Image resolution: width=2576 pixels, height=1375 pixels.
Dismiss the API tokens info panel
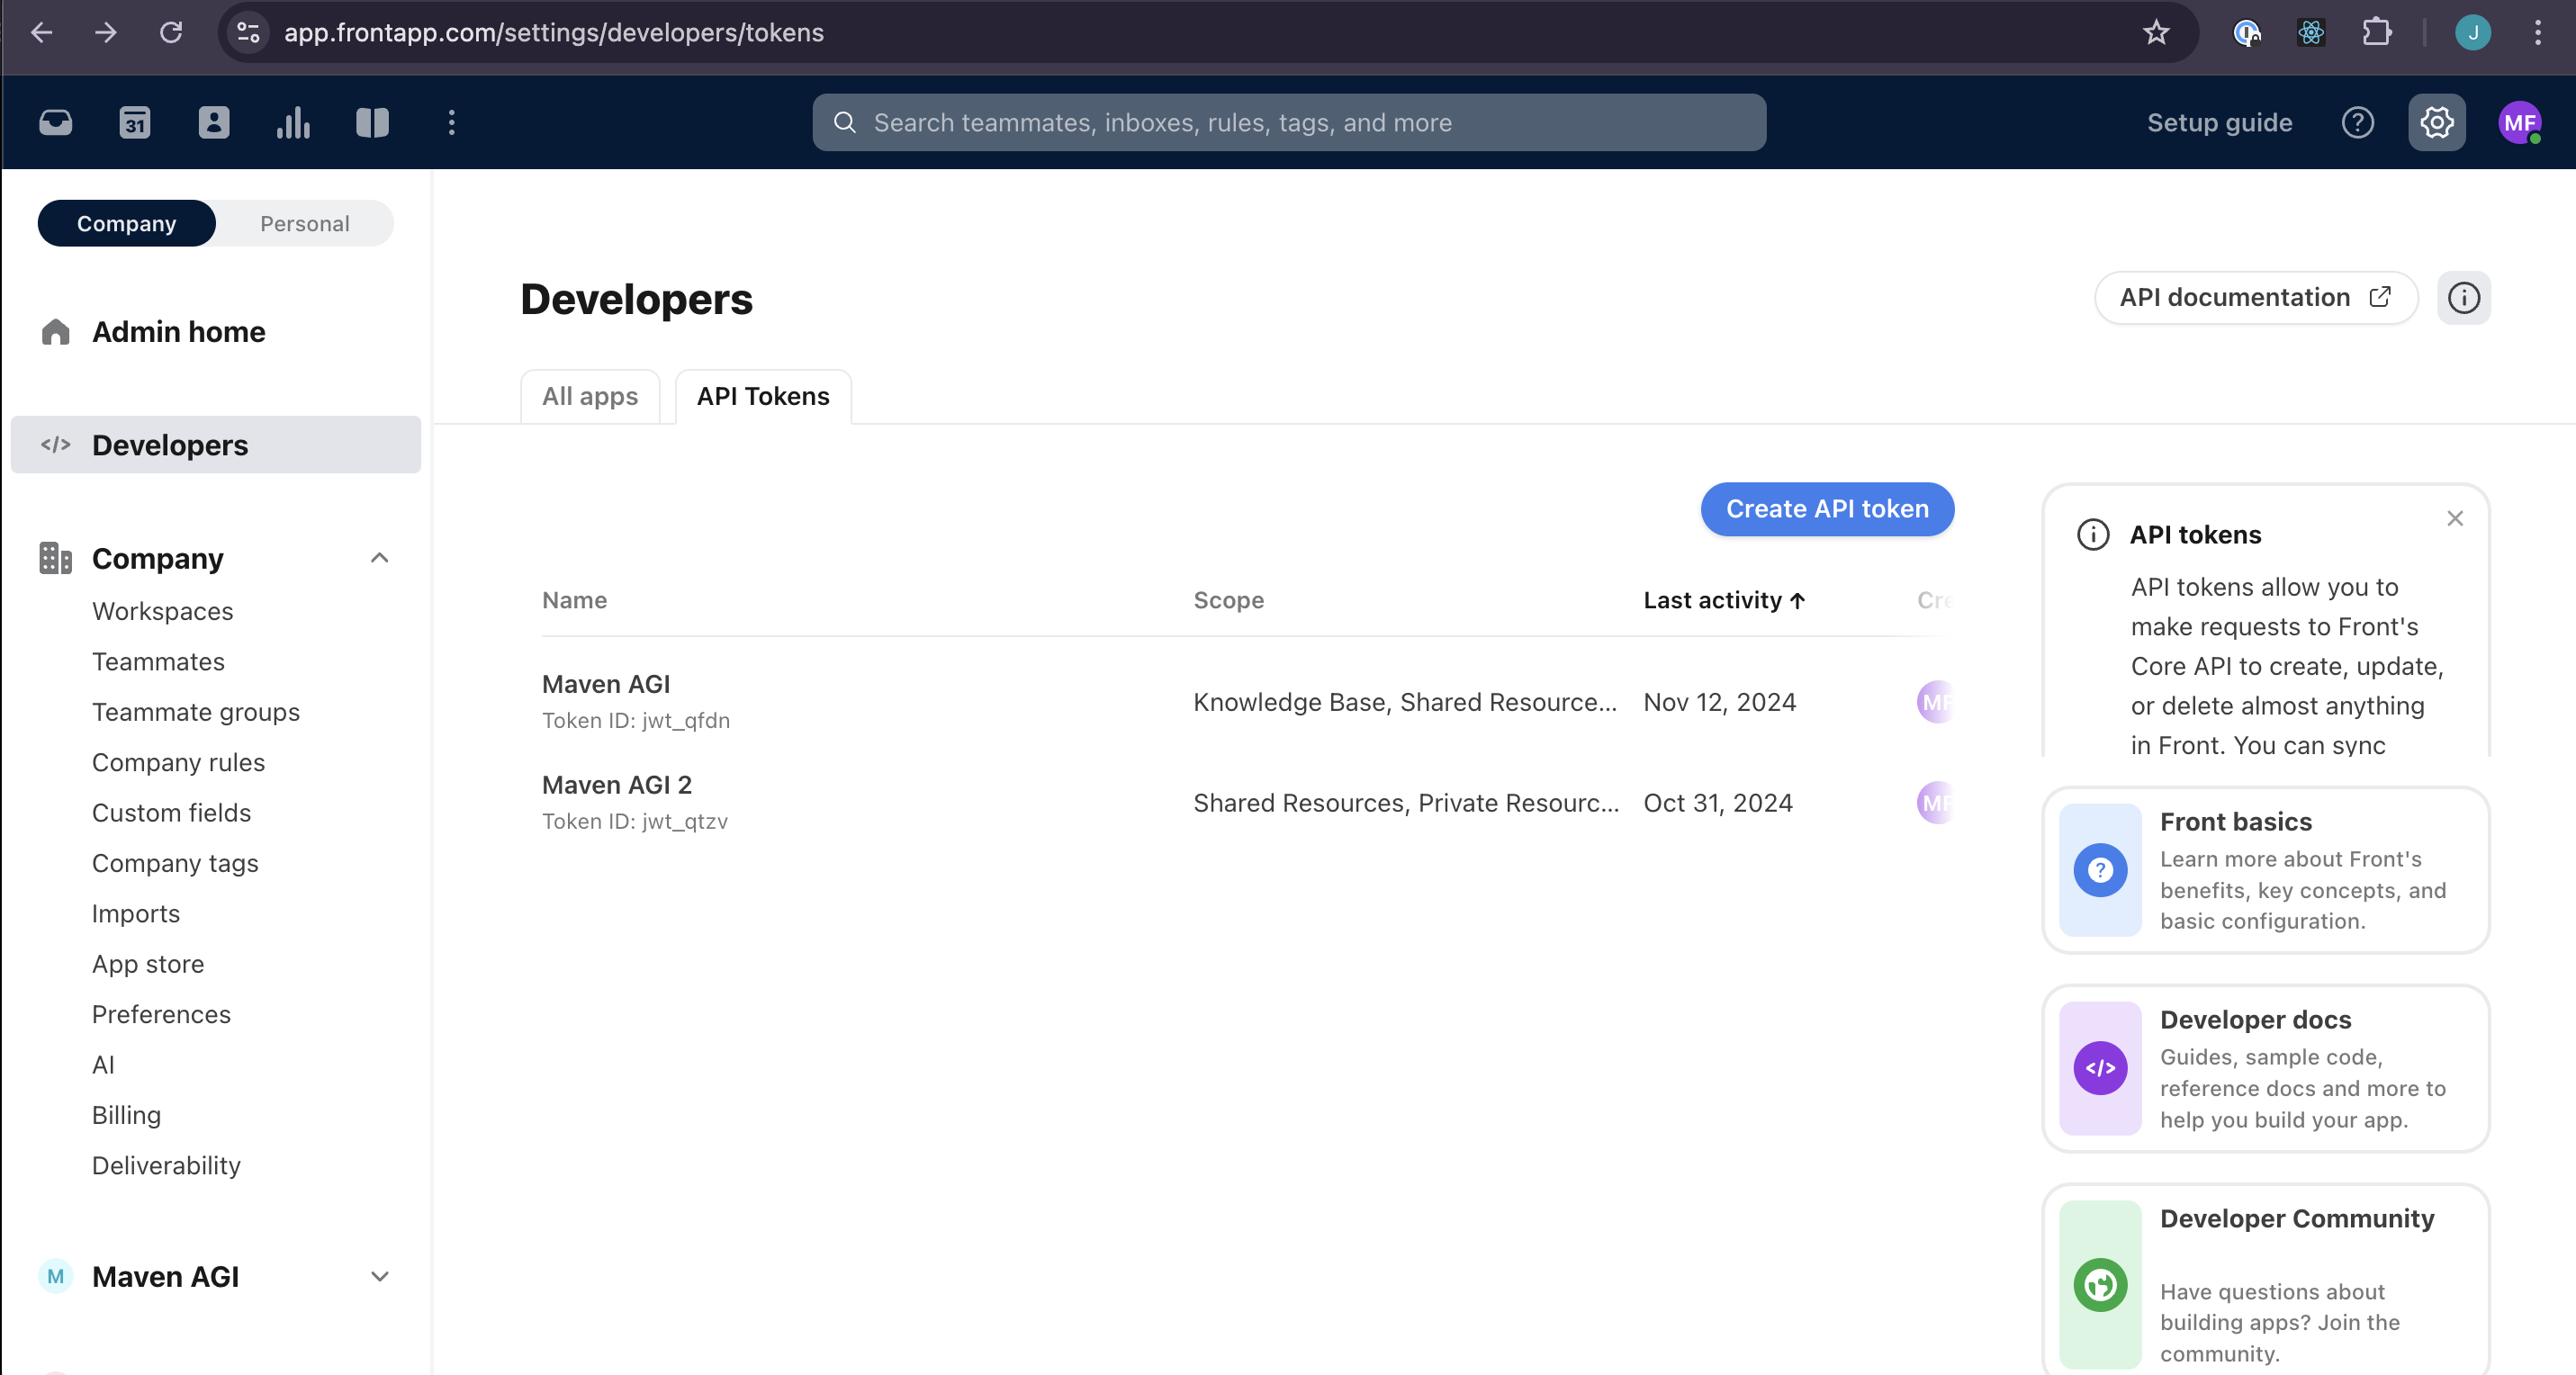tap(2455, 518)
